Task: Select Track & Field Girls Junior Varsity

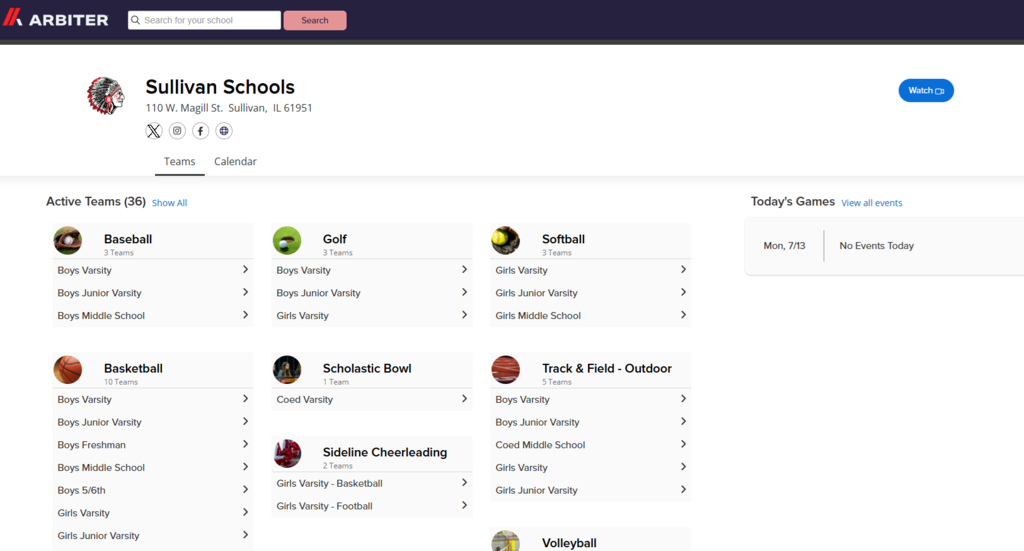Action: [x=590, y=490]
